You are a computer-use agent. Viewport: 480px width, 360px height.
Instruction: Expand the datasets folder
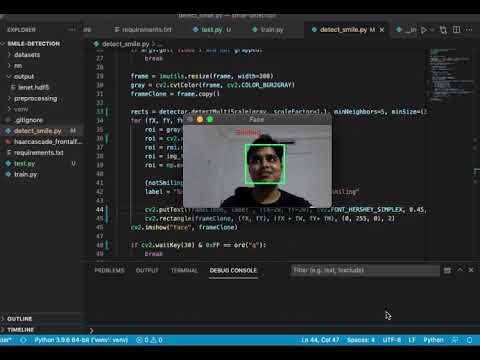(x=27, y=55)
